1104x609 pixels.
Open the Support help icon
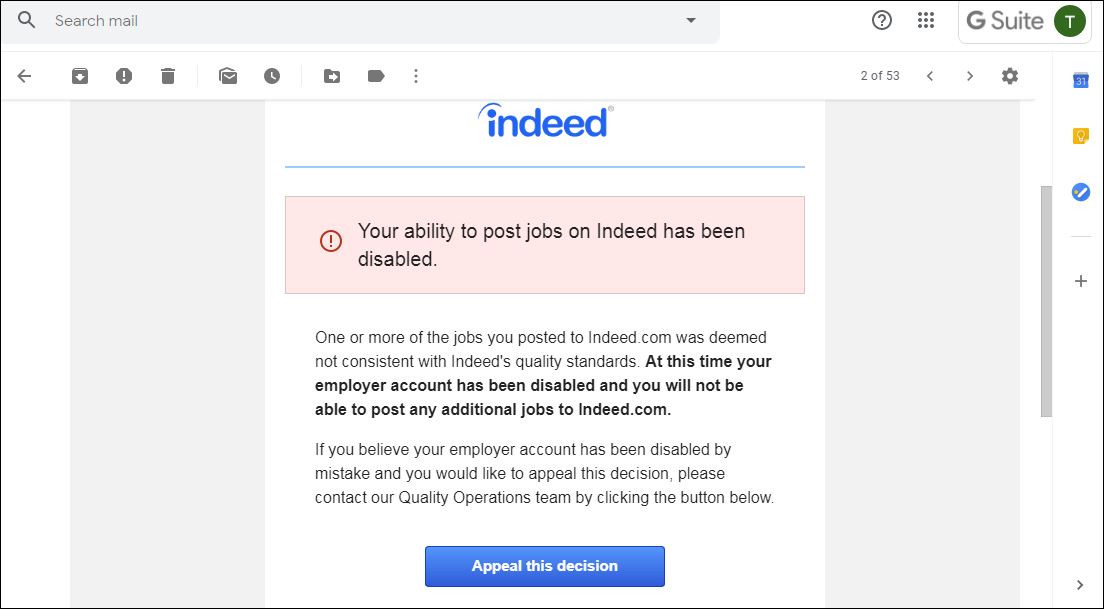coord(882,20)
